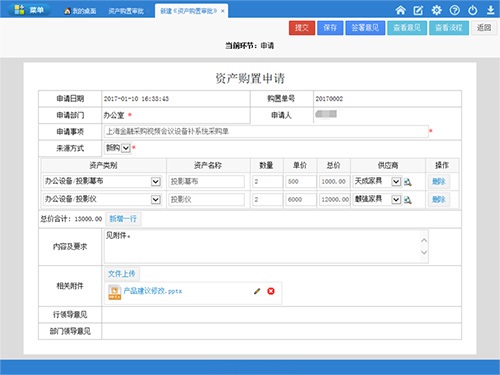Click the 签署意见 button

(365, 28)
